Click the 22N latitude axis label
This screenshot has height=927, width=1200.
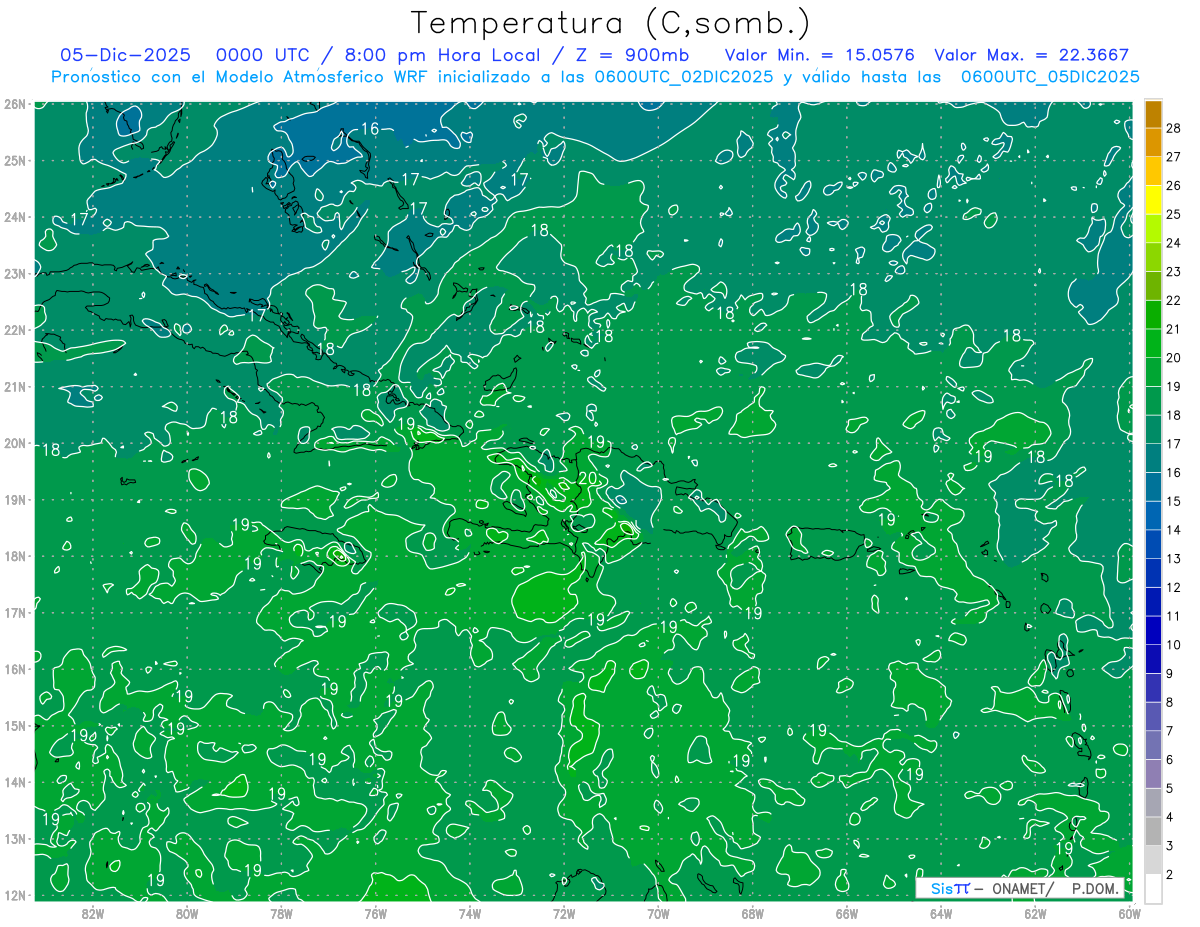pos(15,330)
